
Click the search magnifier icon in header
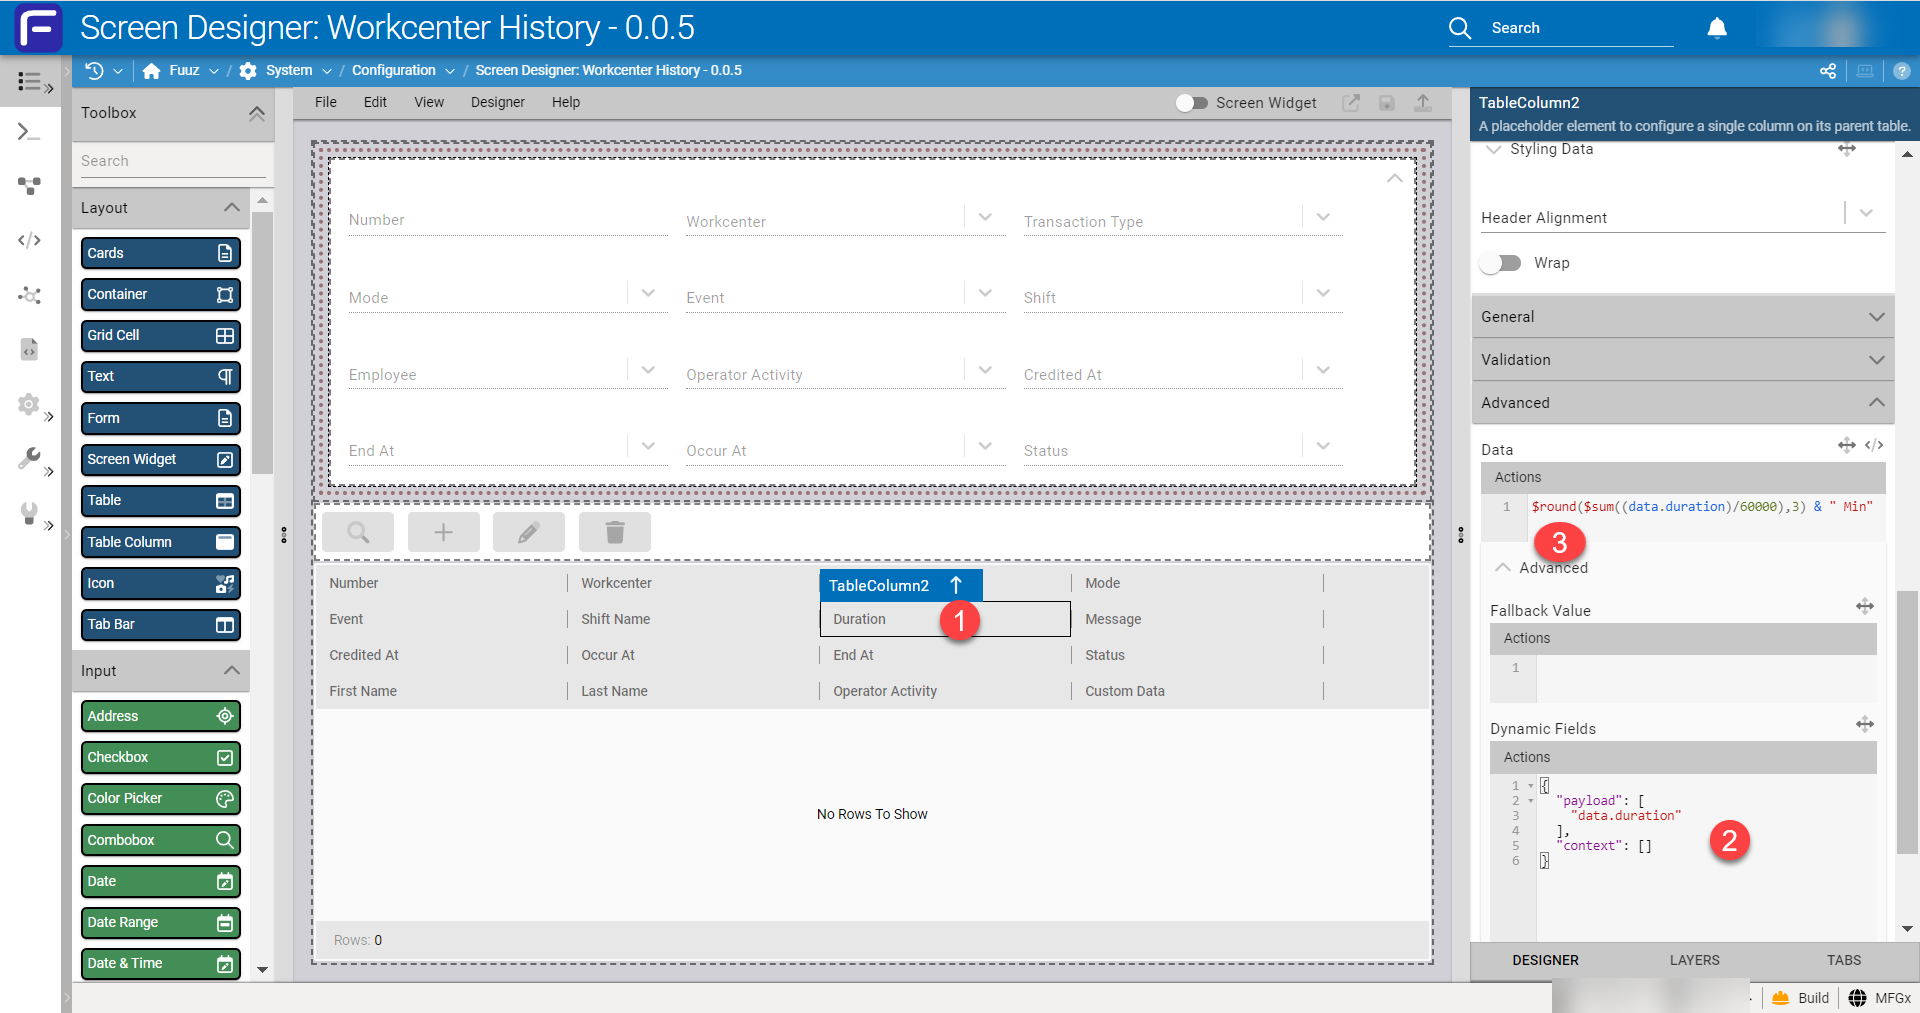[1460, 28]
